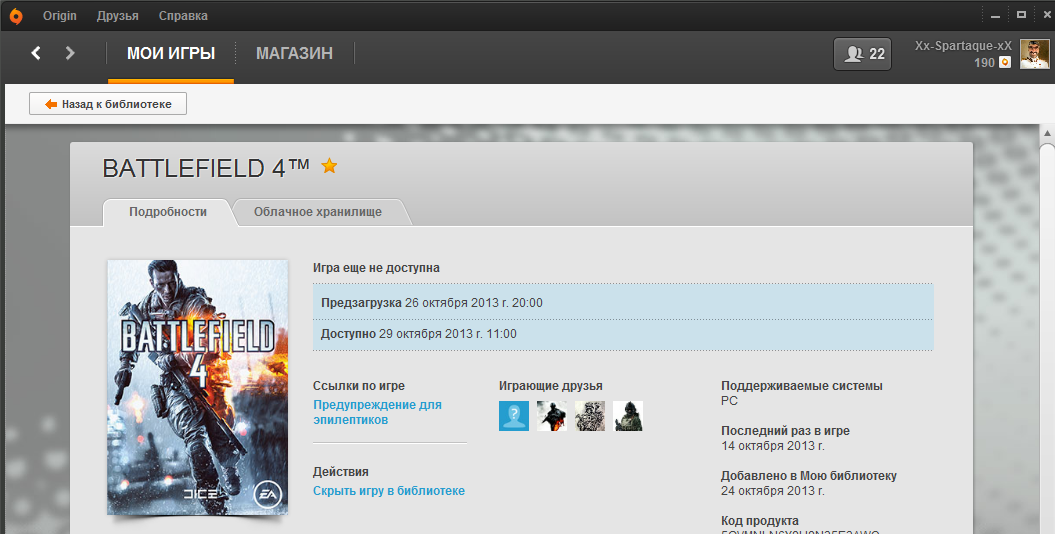This screenshot has width=1055, height=534.
Task: Select the Подробности tab
Action: click(168, 212)
